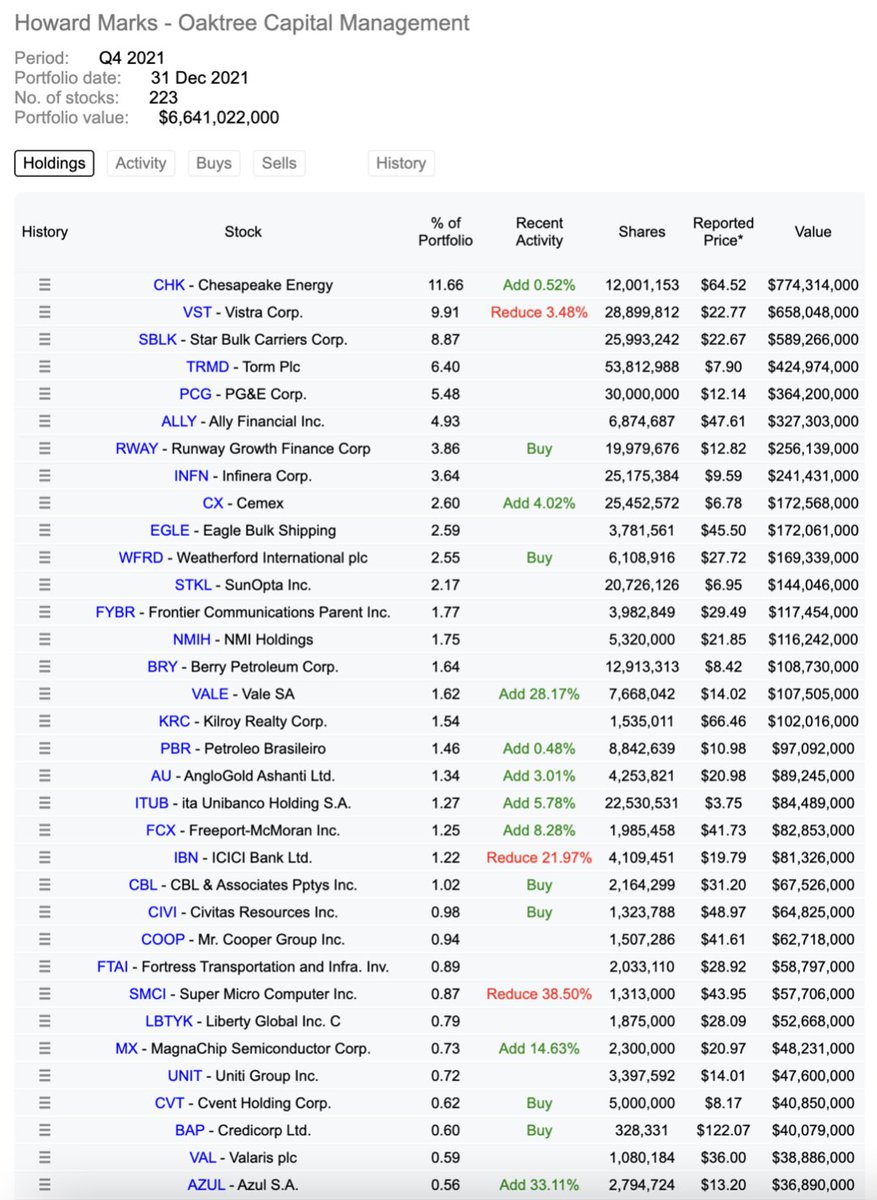Image resolution: width=877 pixels, height=1200 pixels.
Task: Sort by the Value column header
Action: pyautogui.click(x=813, y=232)
